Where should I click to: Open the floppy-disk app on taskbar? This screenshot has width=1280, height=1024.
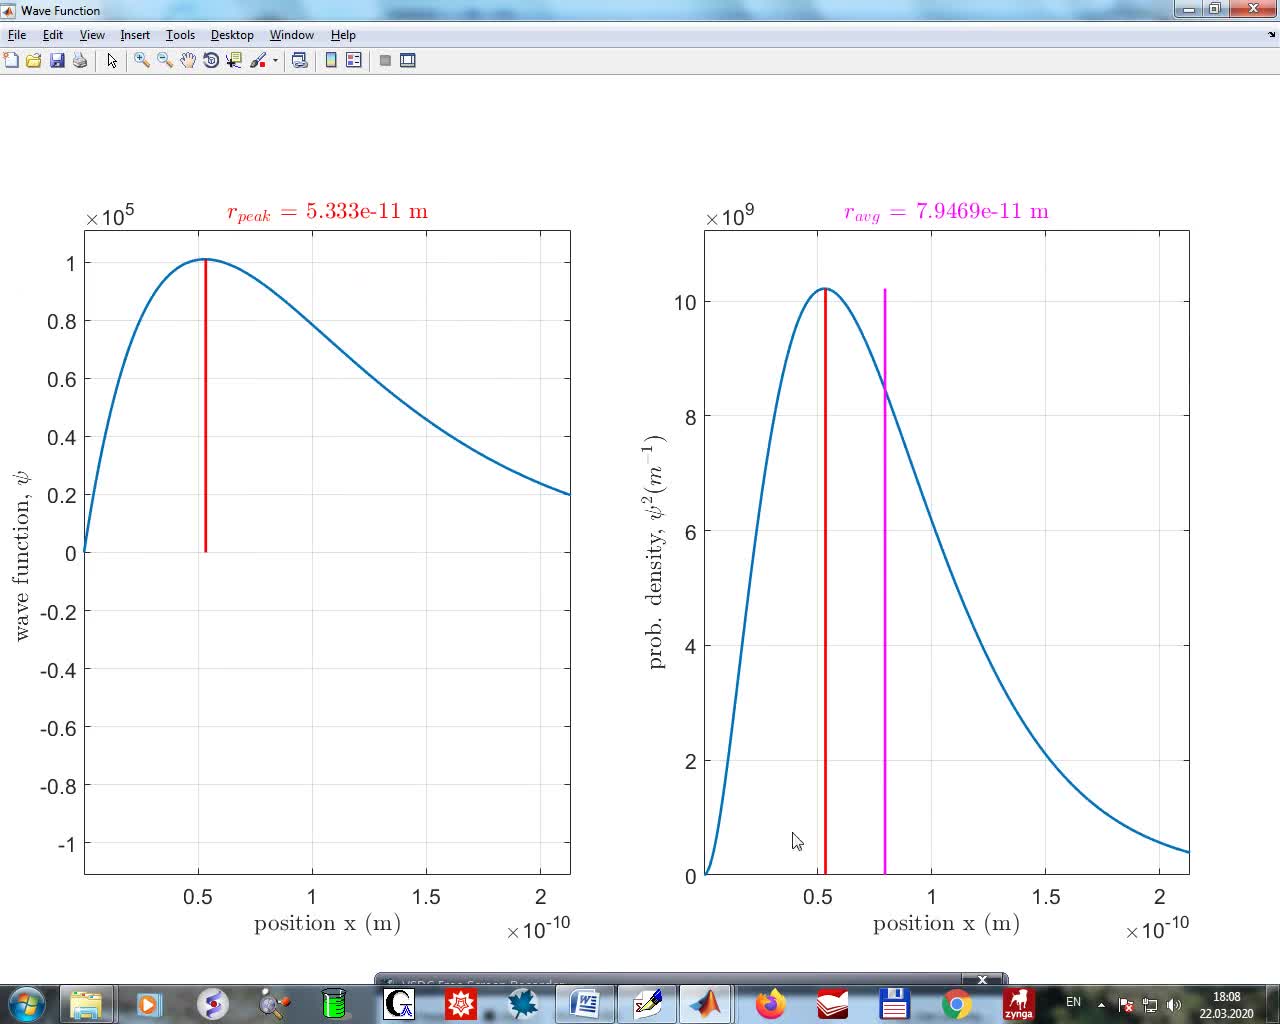pyautogui.click(x=894, y=1003)
